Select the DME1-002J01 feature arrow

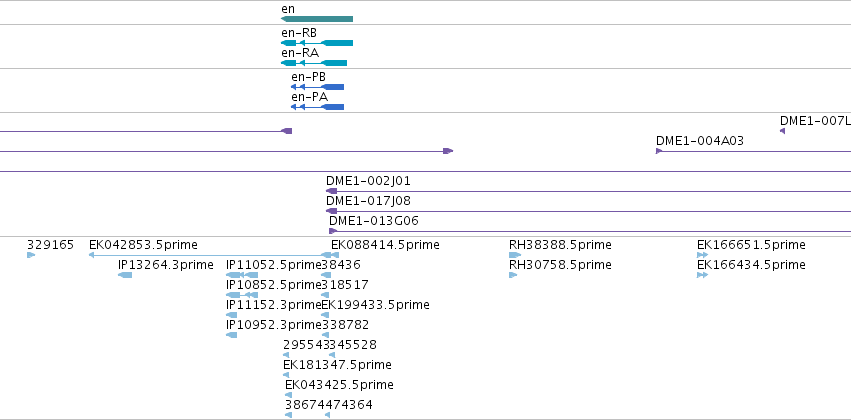point(332,191)
